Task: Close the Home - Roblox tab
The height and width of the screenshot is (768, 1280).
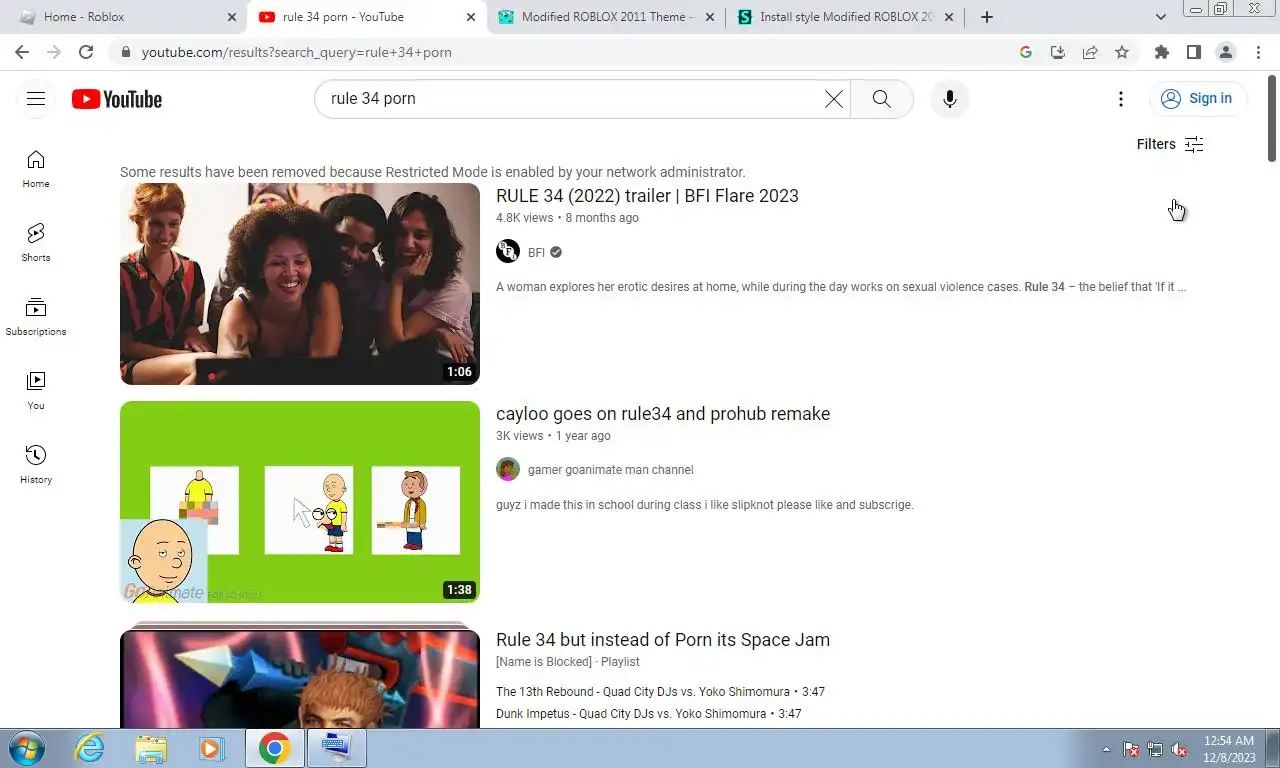Action: click(232, 17)
